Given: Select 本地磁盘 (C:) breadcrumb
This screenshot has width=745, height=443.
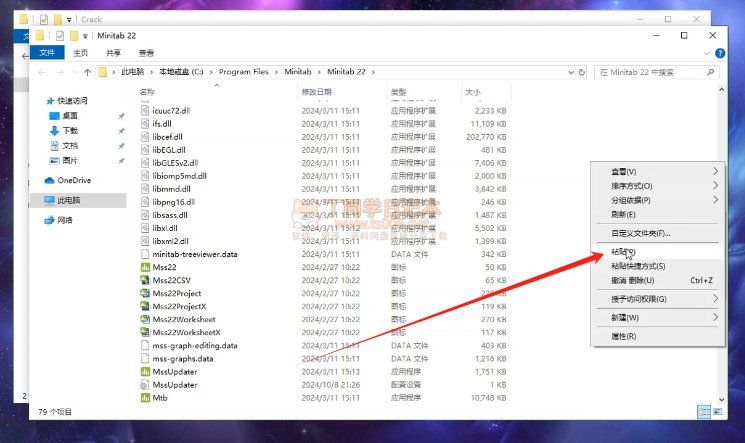Looking at the screenshot, I should [181, 72].
